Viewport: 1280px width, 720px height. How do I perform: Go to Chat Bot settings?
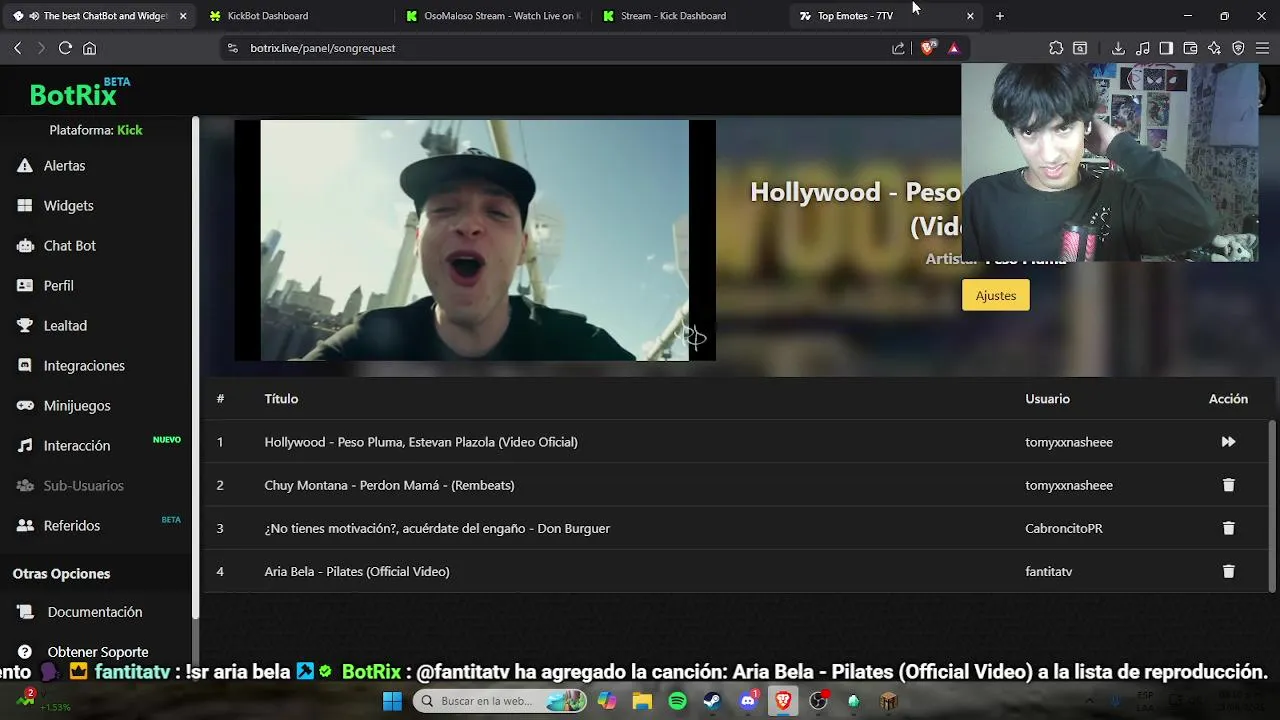point(69,246)
